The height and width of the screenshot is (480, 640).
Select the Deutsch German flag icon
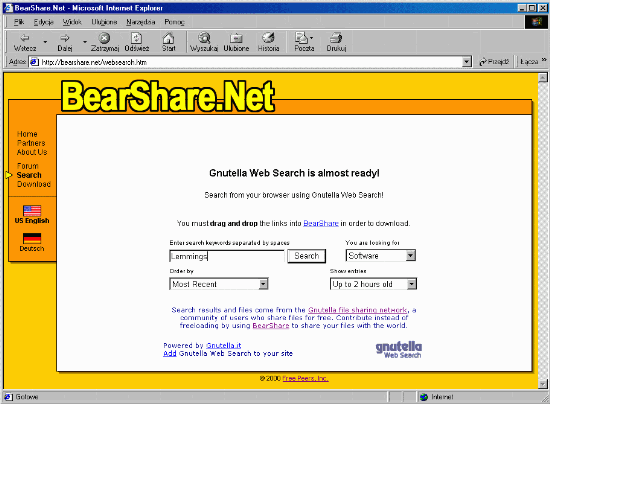pyautogui.click(x=32, y=238)
